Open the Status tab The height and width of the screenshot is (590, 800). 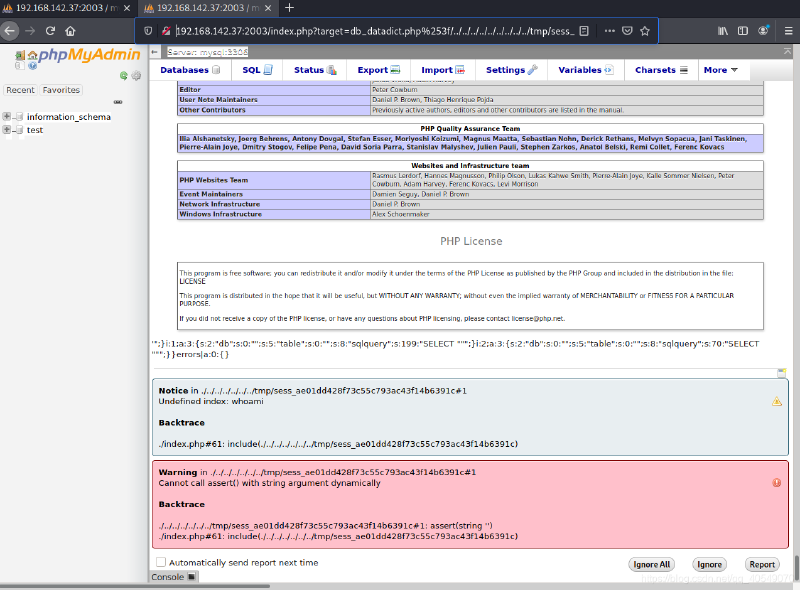pyautogui.click(x=315, y=70)
